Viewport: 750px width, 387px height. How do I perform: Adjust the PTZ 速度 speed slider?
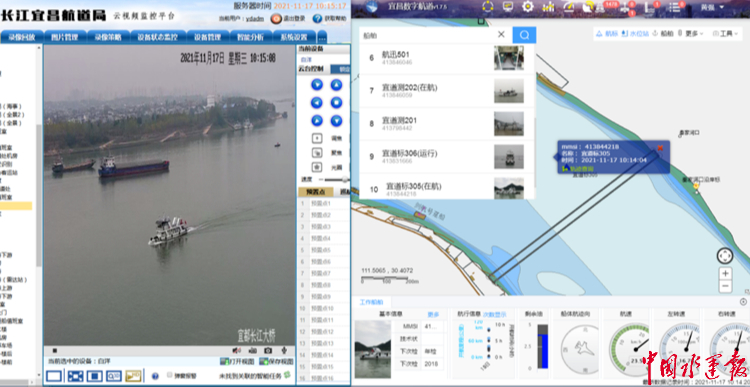pyautogui.click(x=337, y=179)
